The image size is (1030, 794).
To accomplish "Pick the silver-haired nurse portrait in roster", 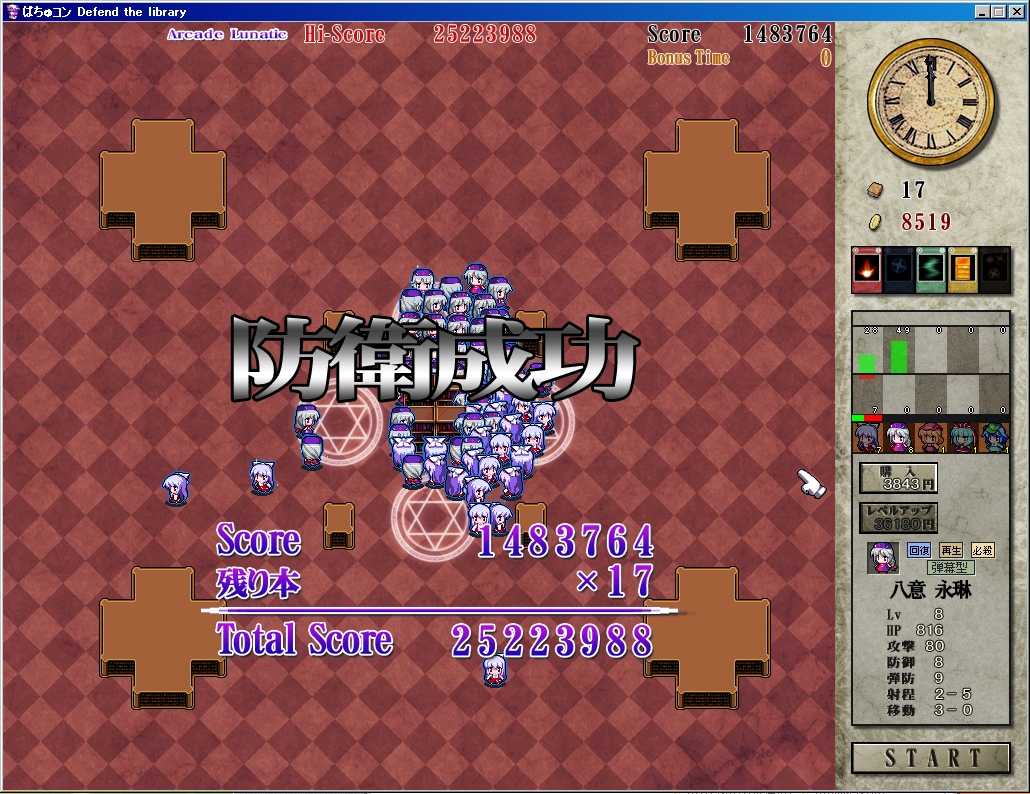I will pos(898,438).
